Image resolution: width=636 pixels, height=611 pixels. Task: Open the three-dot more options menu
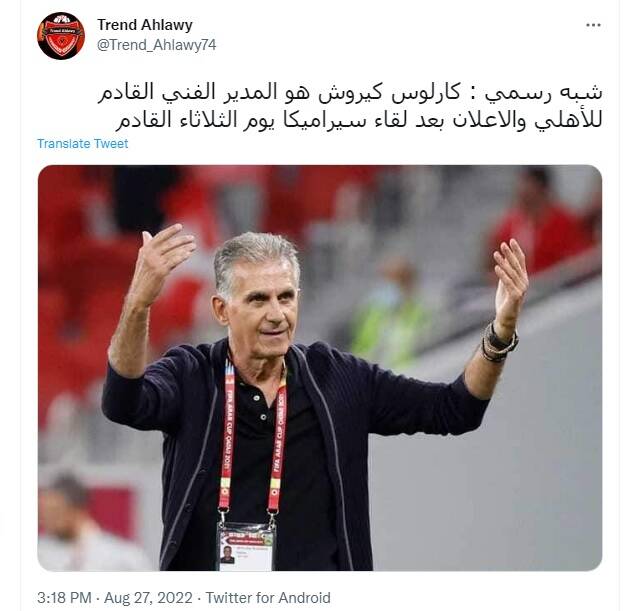point(593,25)
